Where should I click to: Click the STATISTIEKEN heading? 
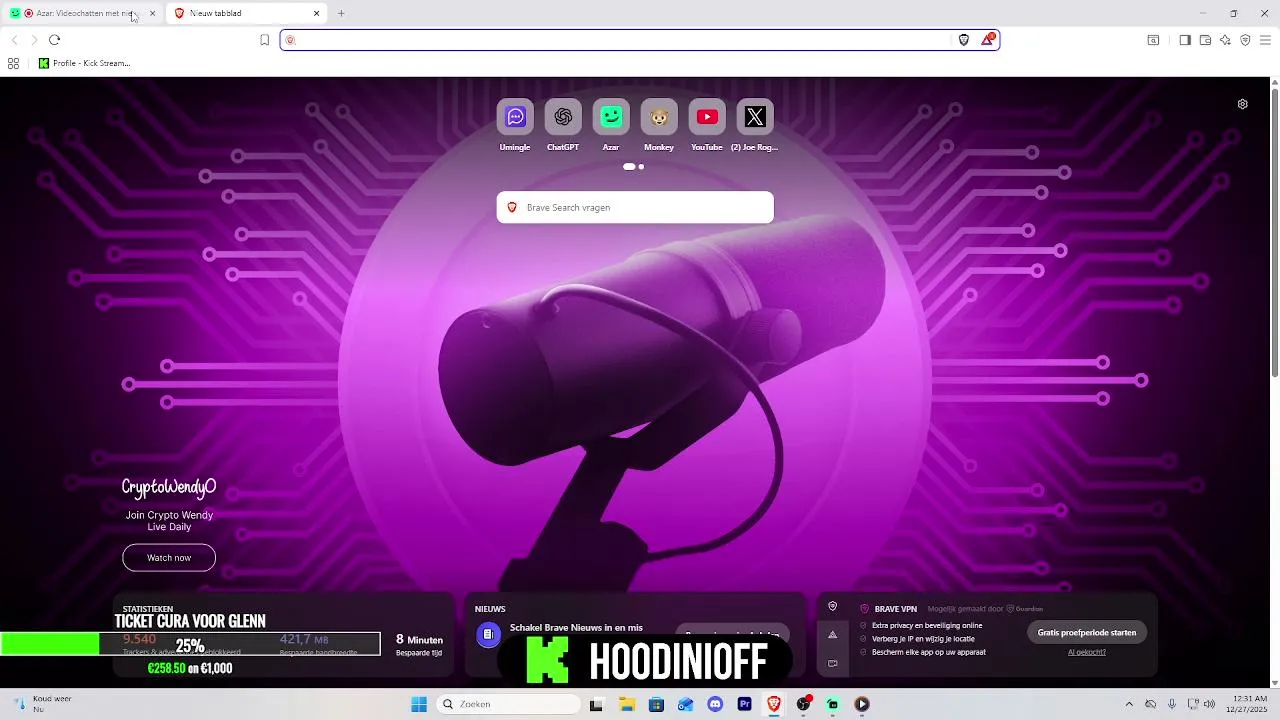point(148,609)
